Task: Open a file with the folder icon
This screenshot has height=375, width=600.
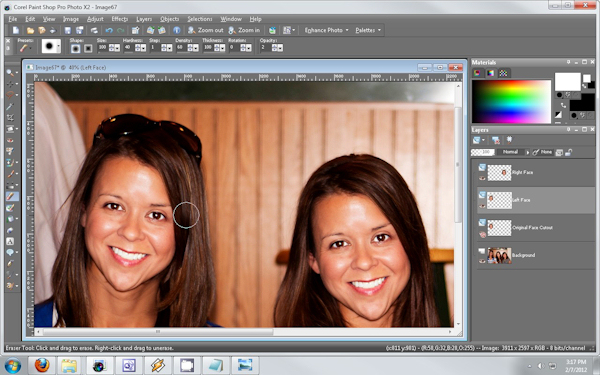Action: pyautogui.click(x=30, y=30)
